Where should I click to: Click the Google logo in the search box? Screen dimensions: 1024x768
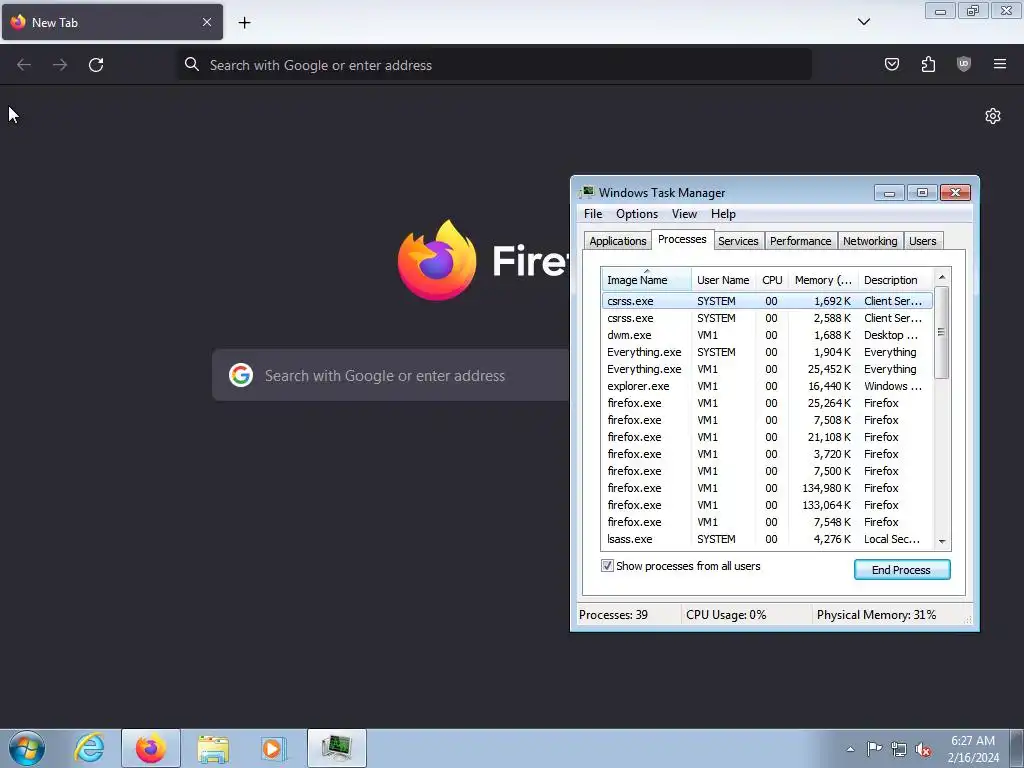(x=241, y=375)
